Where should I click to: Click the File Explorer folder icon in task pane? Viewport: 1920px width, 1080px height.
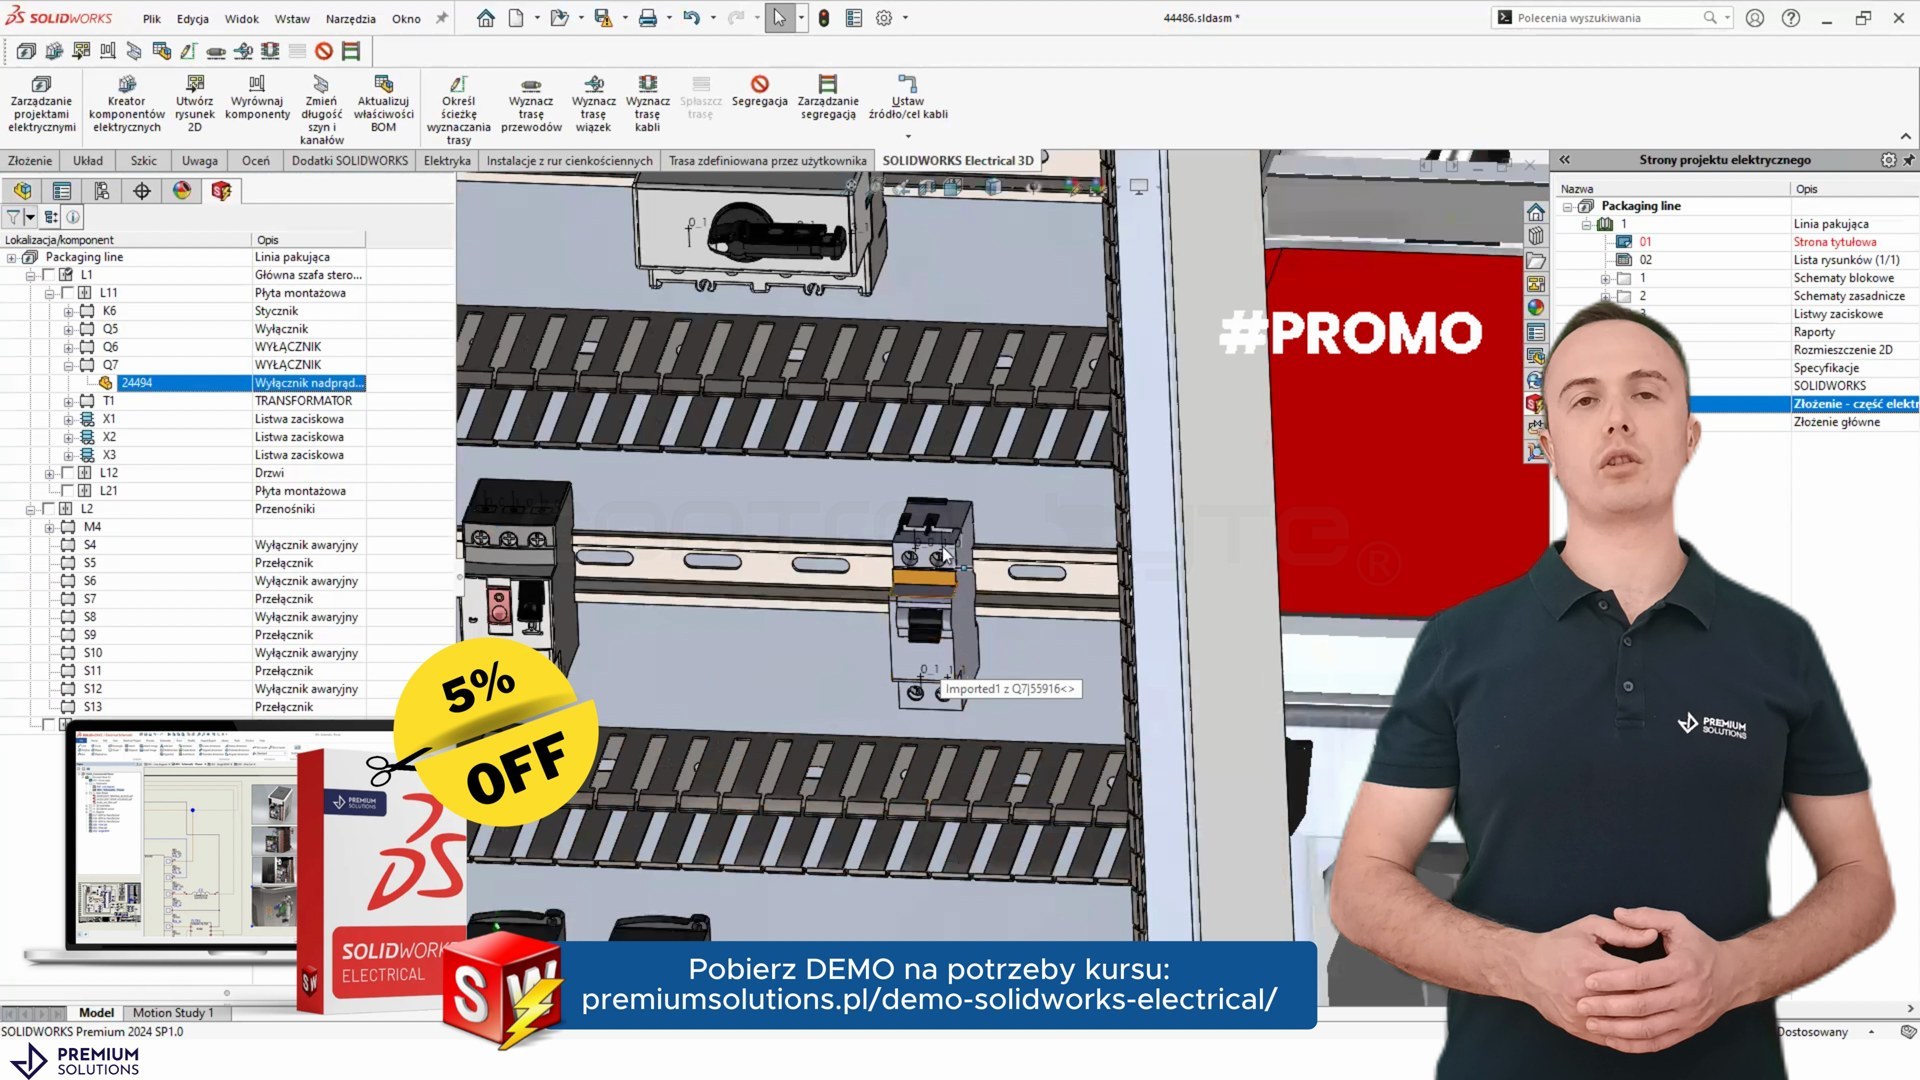tap(1536, 260)
